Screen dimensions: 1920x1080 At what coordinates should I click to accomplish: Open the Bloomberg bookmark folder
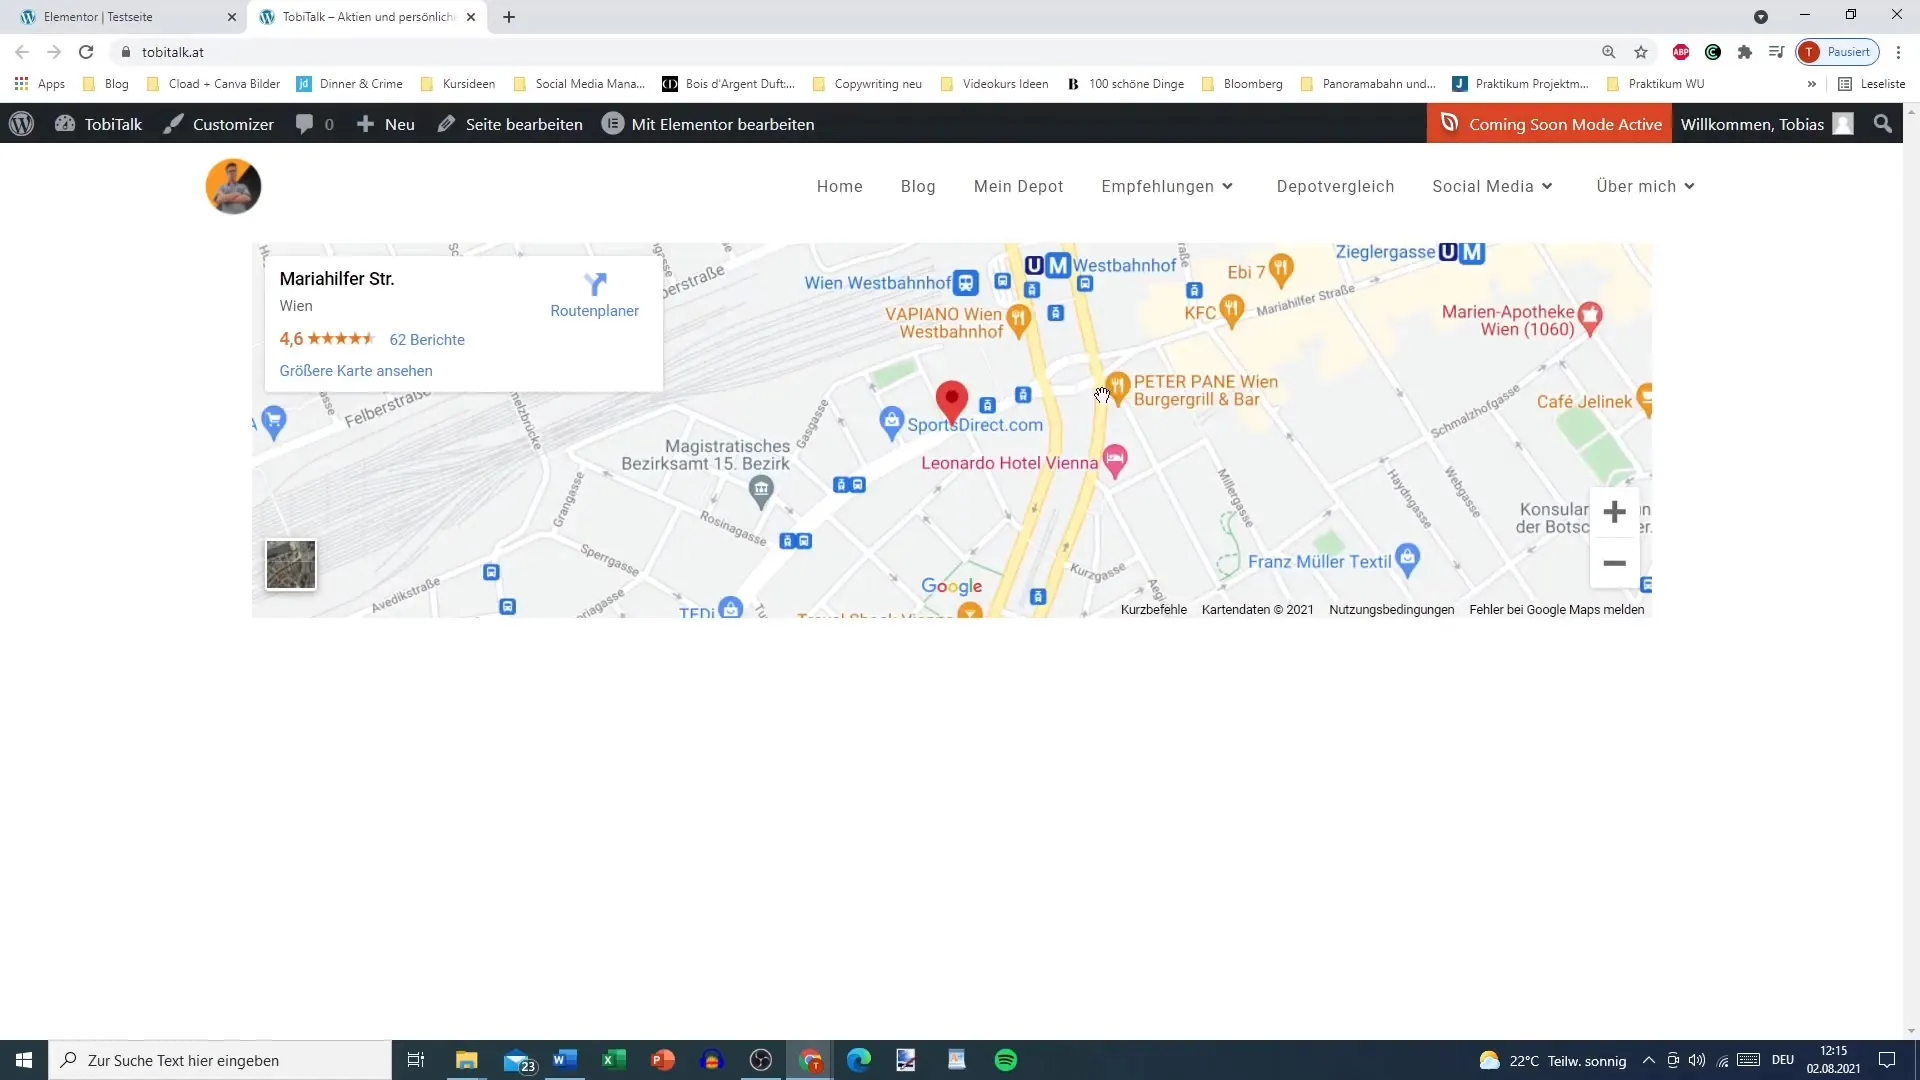1242,84
